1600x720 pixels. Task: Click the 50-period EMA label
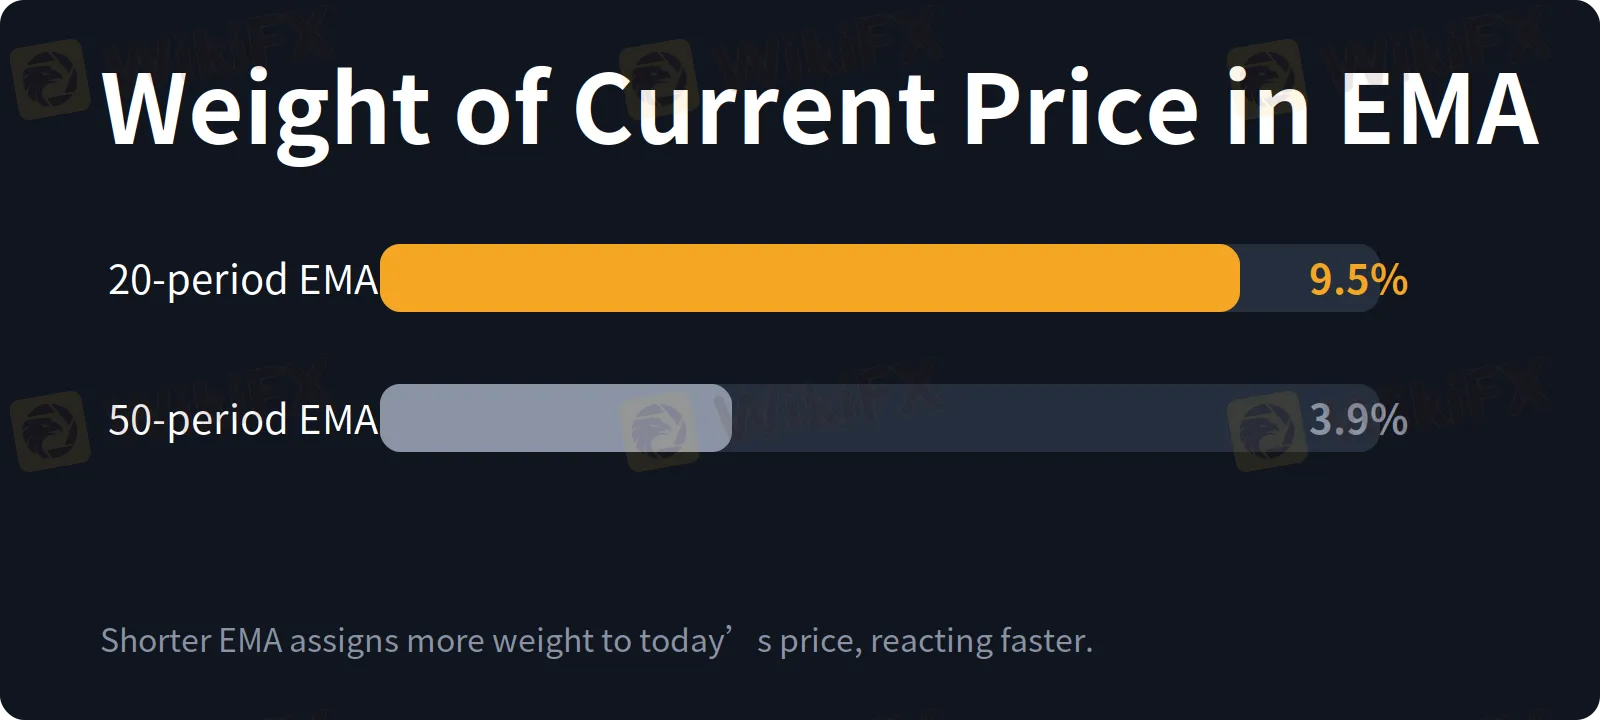pos(243,420)
